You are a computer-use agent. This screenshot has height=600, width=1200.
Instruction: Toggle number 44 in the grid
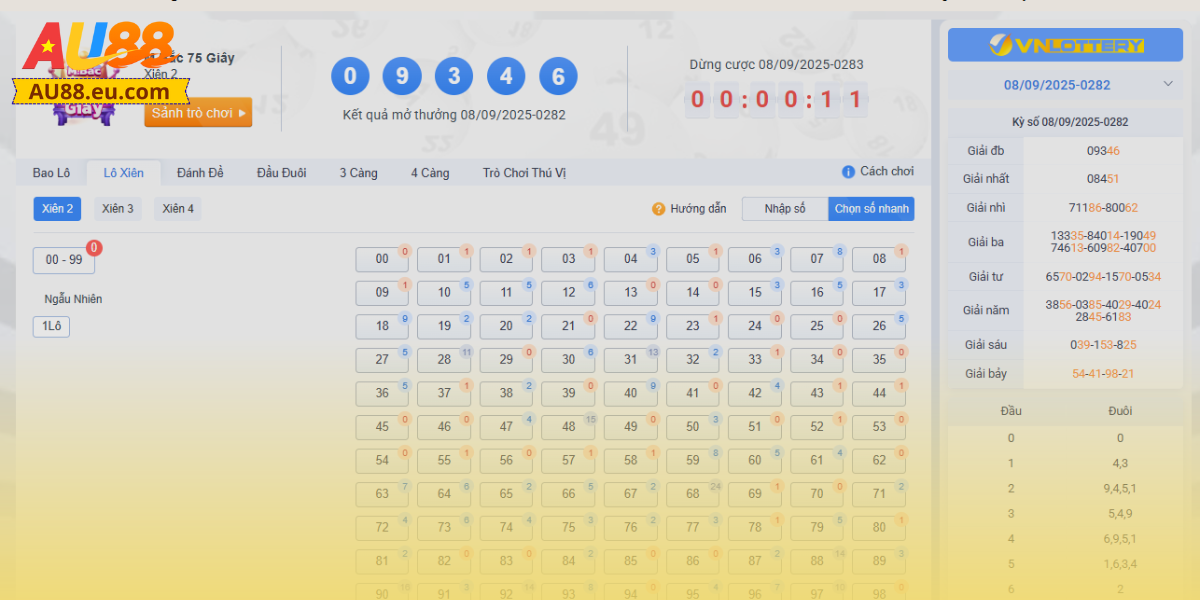(x=878, y=393)
